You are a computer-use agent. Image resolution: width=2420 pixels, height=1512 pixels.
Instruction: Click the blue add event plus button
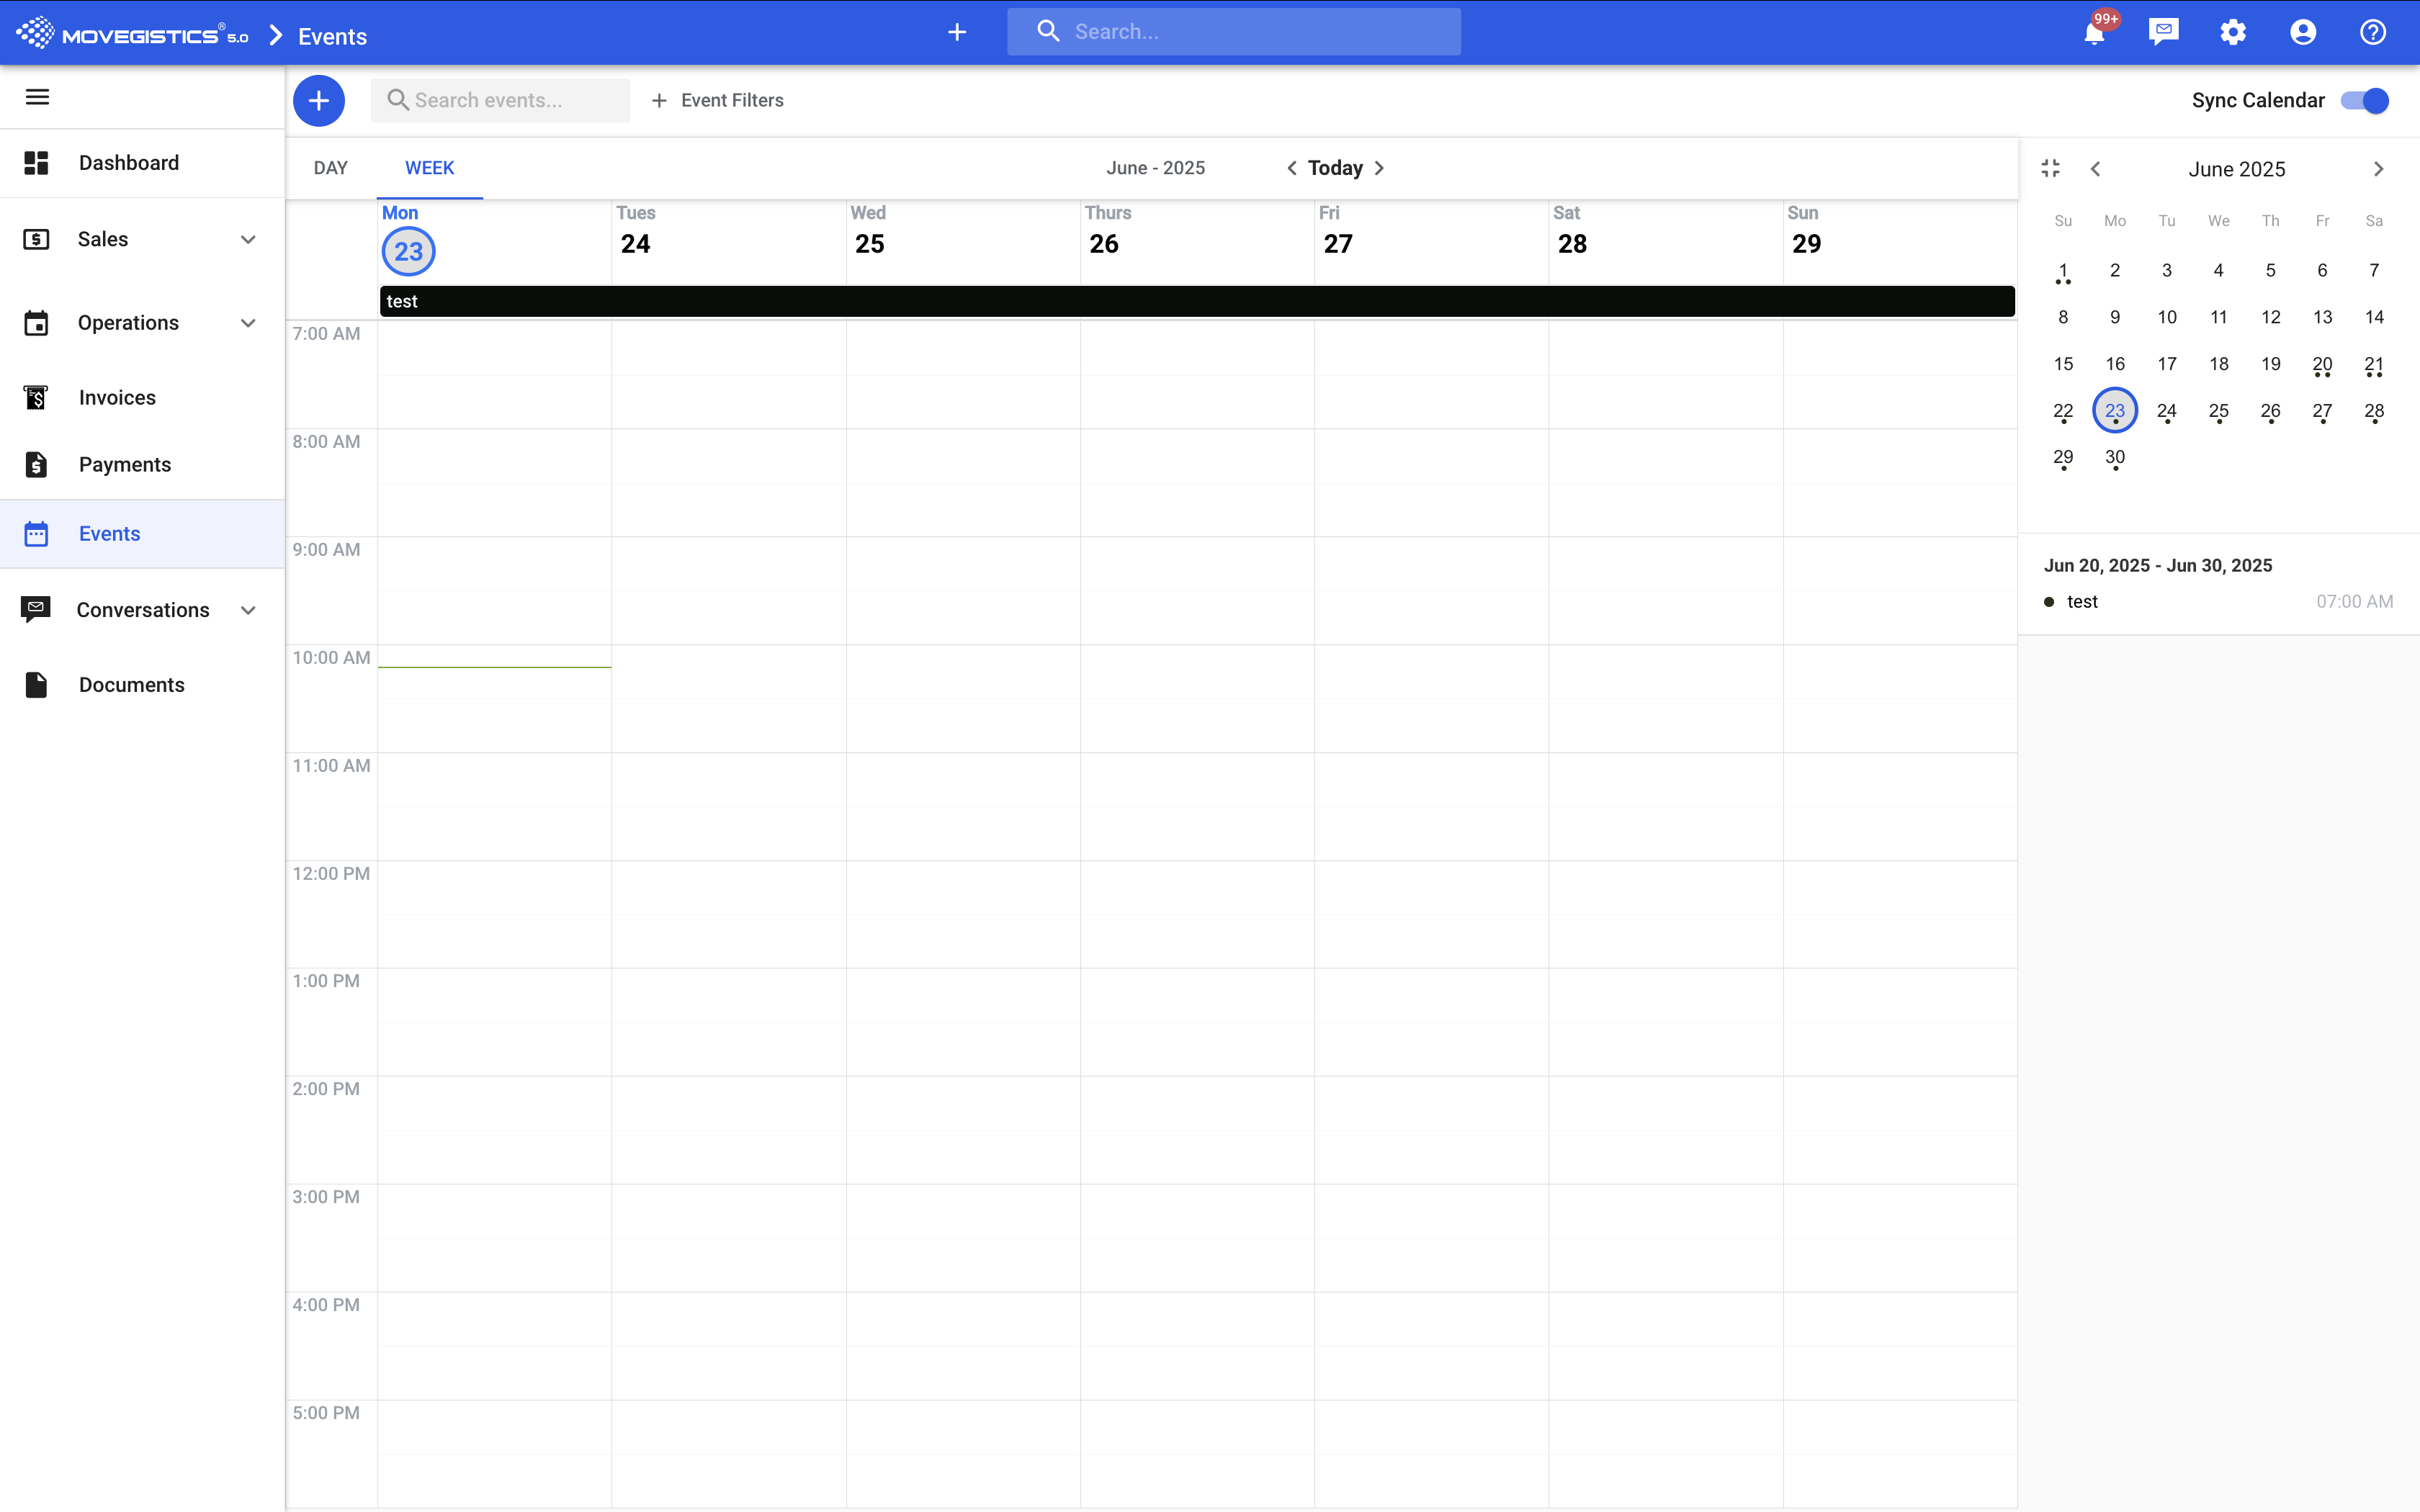[x=319, y=101]
